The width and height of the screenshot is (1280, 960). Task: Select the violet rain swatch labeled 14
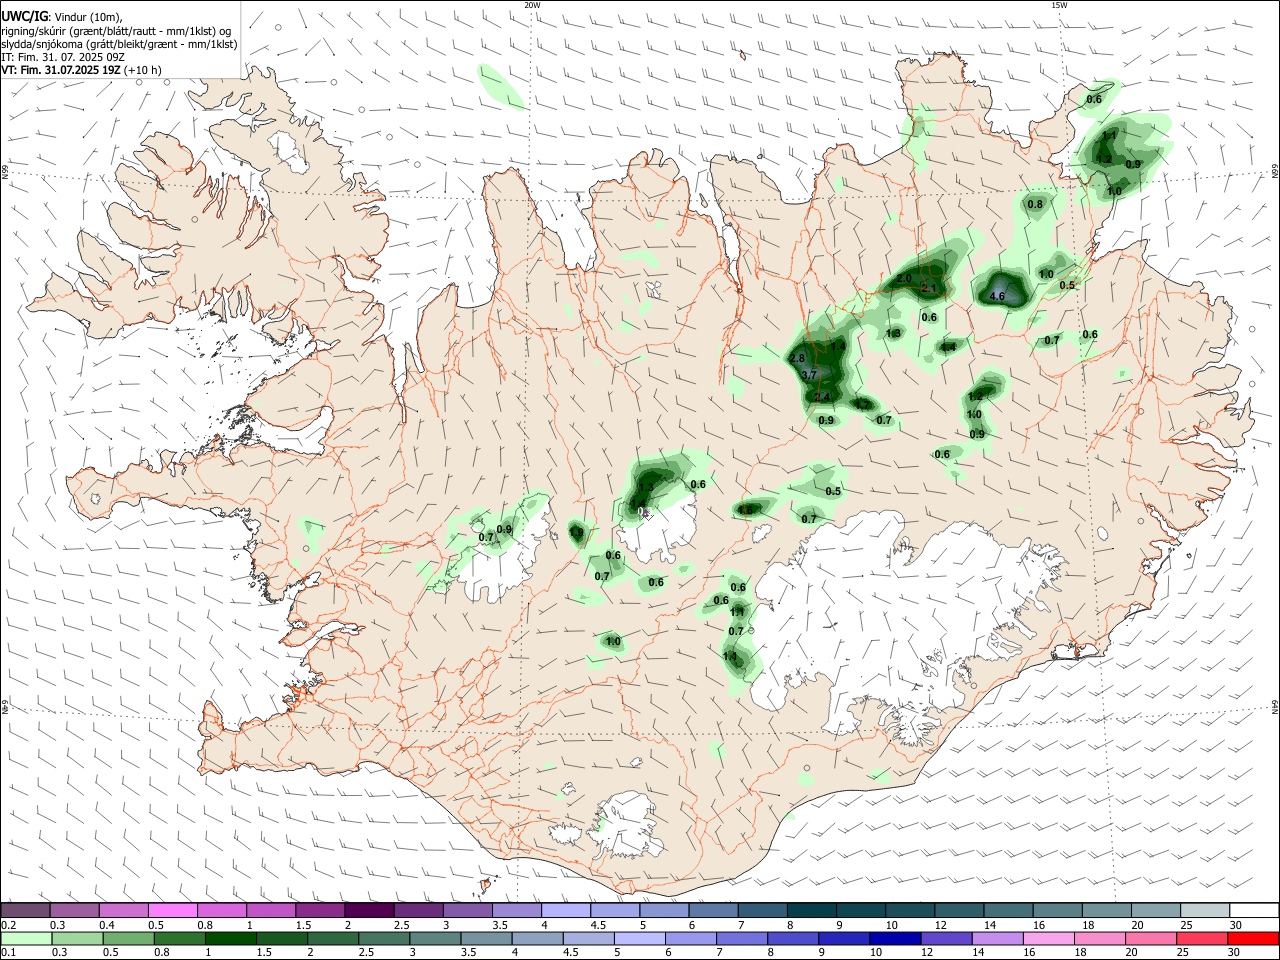pos(996,938)
